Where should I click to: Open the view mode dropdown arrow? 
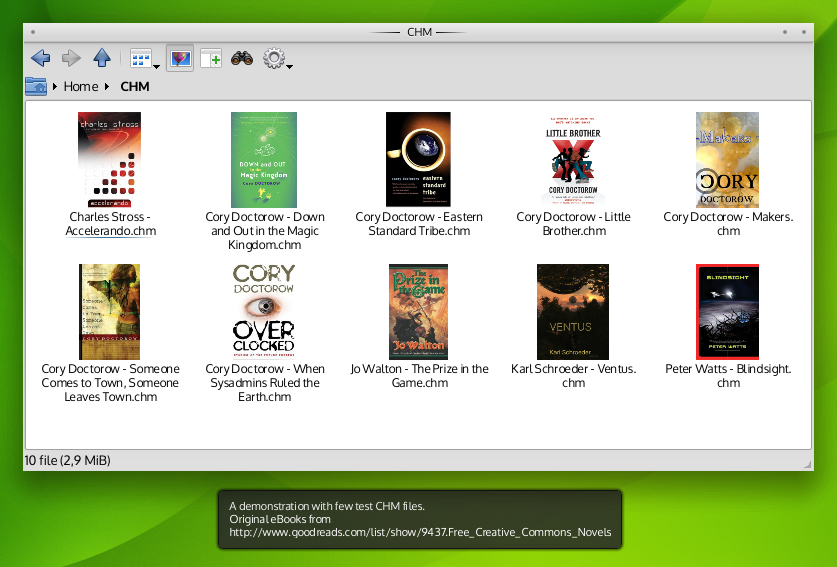tap(156, 67)
